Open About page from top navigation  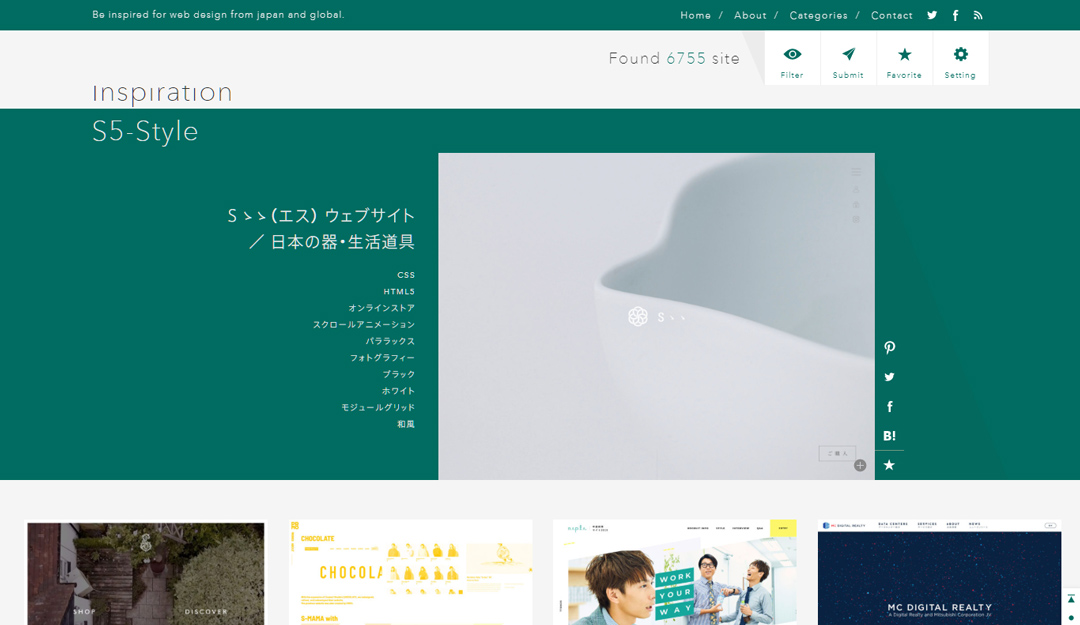click(750, 15)
